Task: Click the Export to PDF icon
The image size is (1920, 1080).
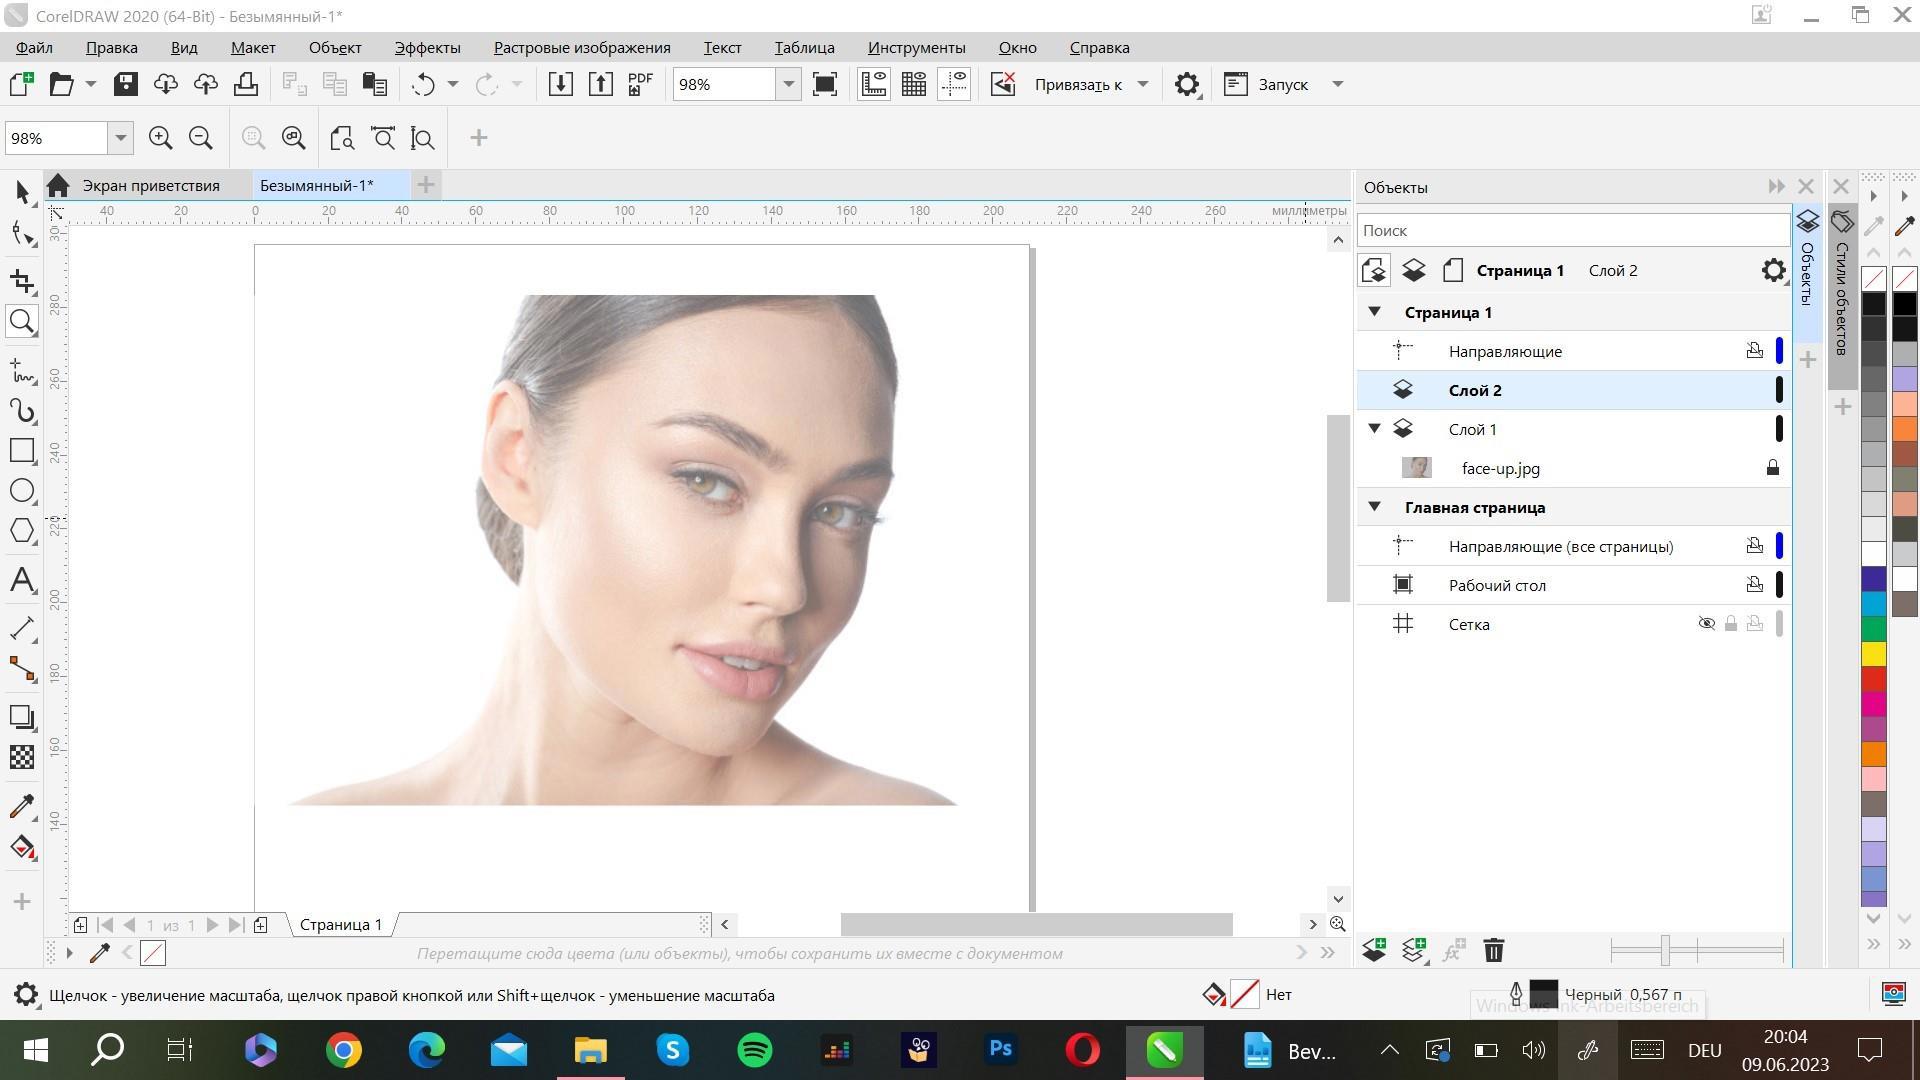Action: (640, 84)
